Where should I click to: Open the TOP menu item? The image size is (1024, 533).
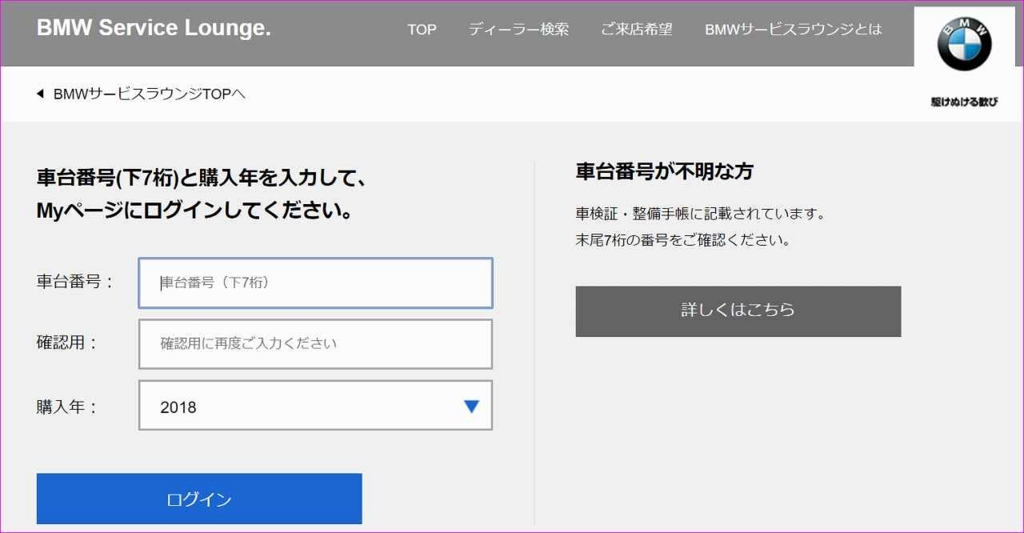(x=421, y=29)
